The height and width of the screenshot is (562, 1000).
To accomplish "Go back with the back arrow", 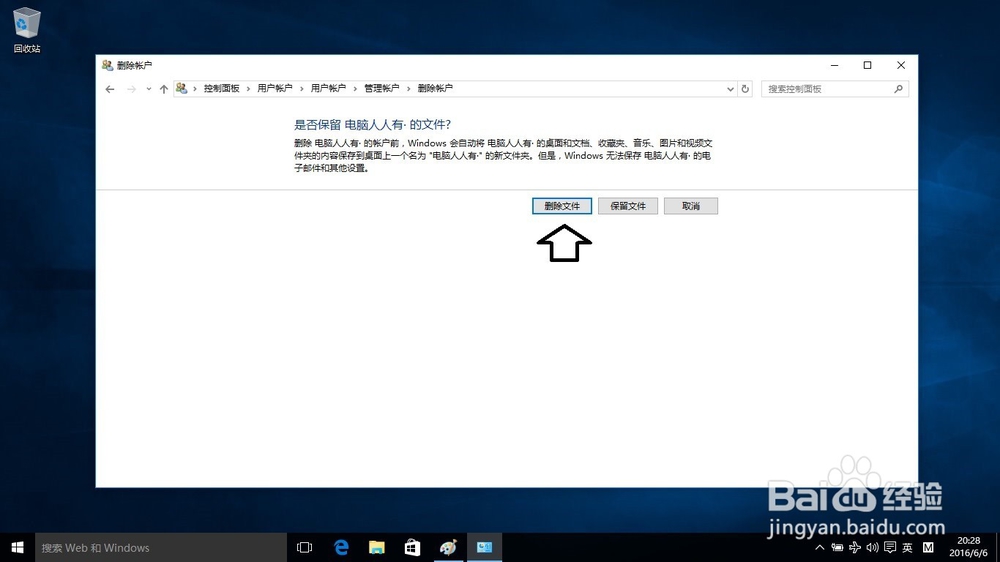I will coord(110,89).
